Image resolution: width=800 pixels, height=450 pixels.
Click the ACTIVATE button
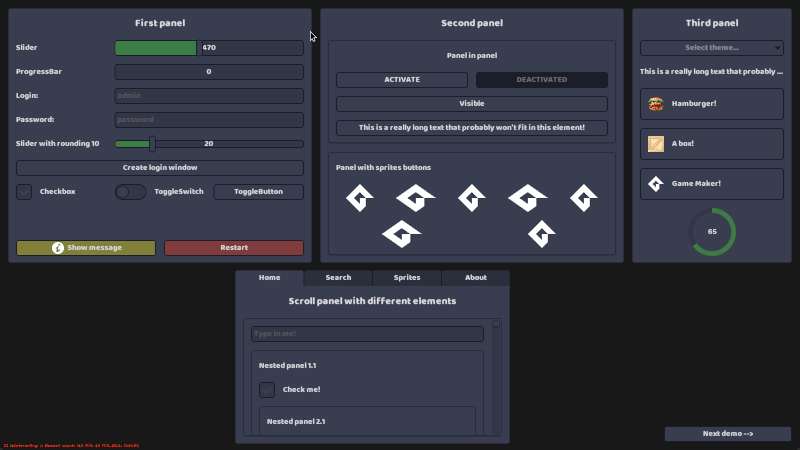pos(402,80)
